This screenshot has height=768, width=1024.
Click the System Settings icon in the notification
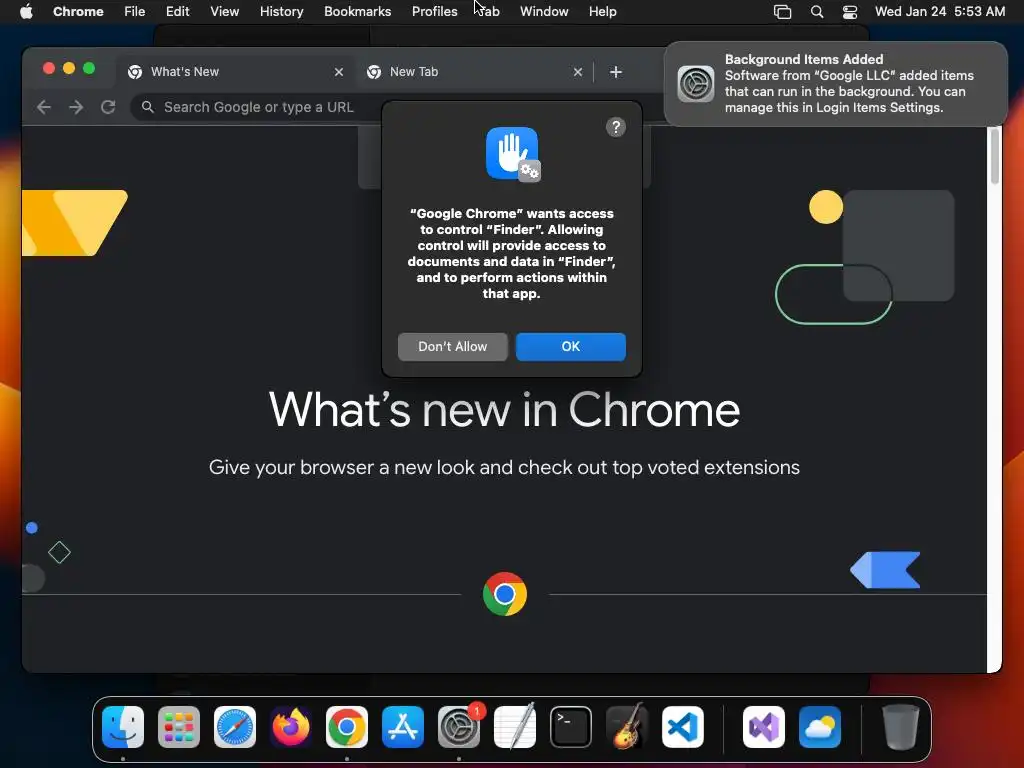point(696,84)
